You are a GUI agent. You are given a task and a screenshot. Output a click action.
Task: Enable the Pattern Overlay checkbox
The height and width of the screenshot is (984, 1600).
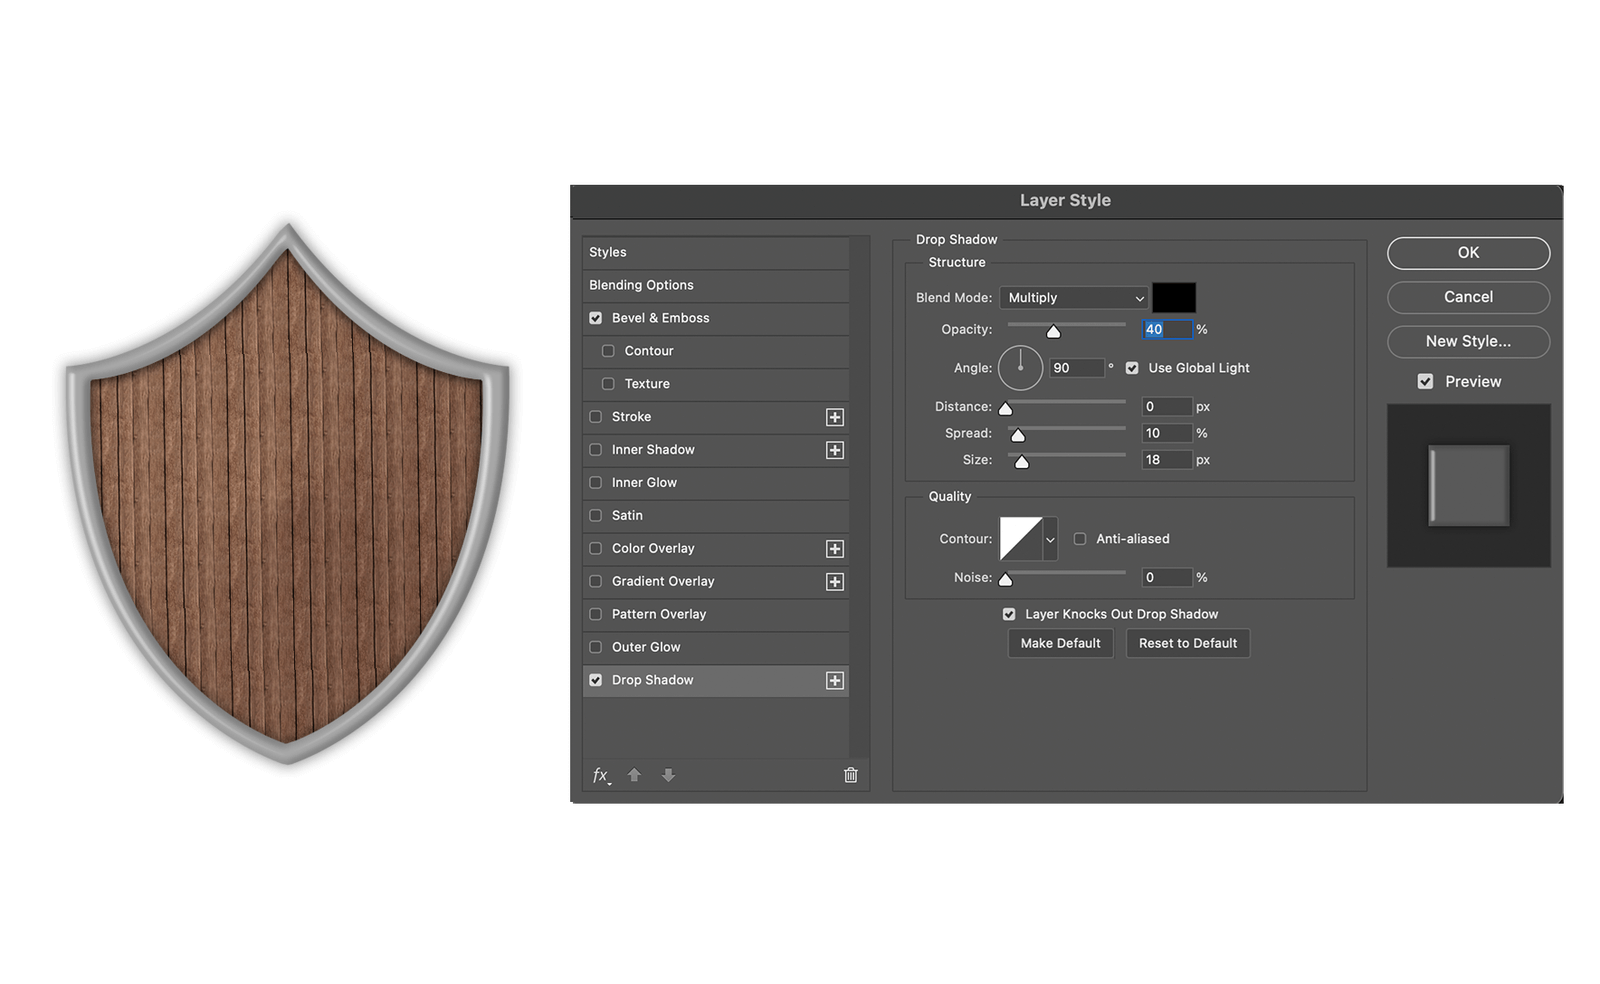(596, 615)
